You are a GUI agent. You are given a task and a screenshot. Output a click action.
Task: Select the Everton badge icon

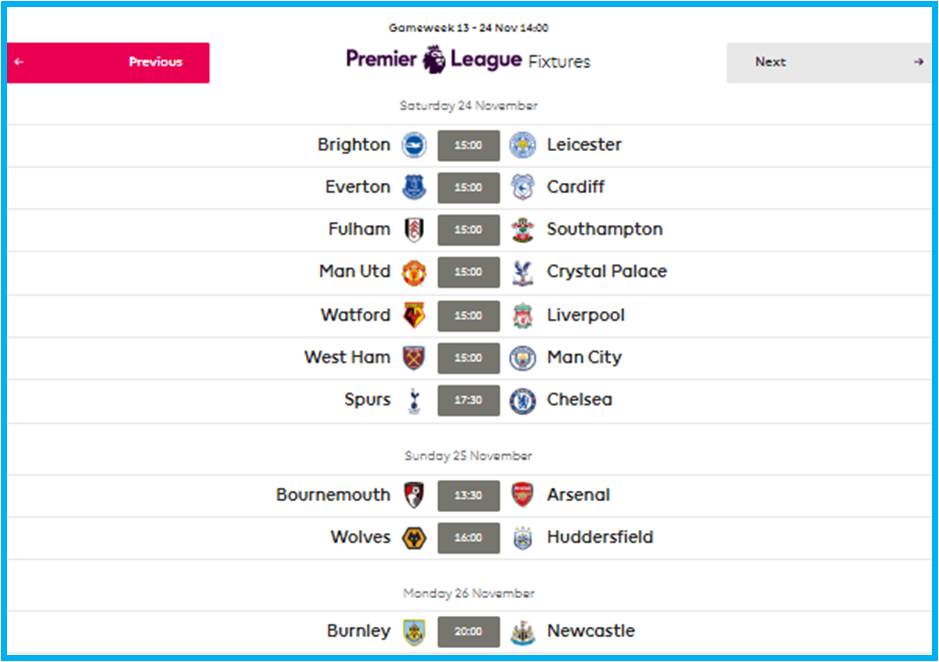tap(414, 188)
